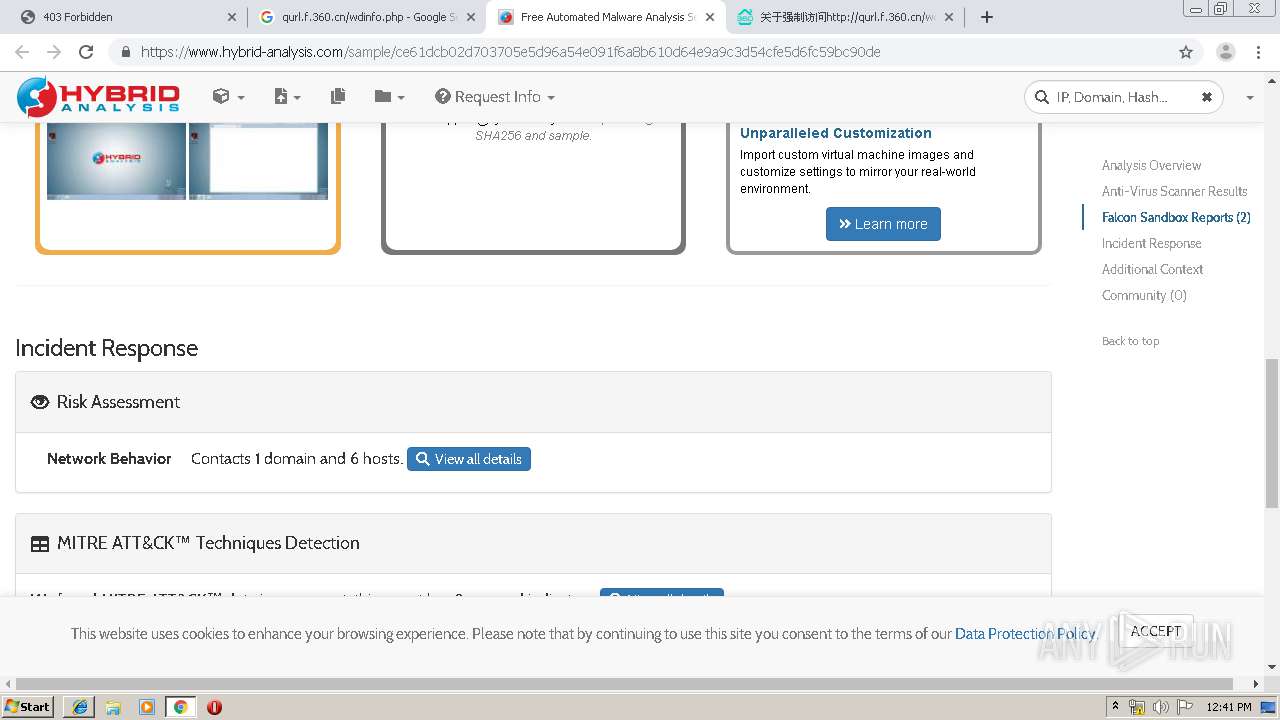1280x720 pixels.
Task: Click the Risk Assessment heading
Action: coord(118,402)
